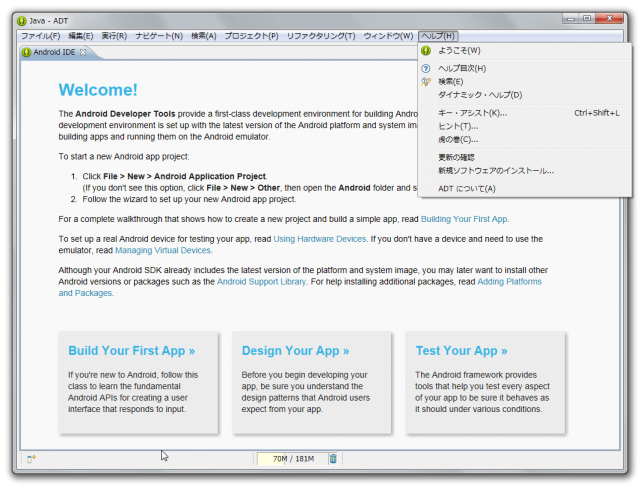640x486 pixels.
Task: Select ヒント(T)... menu item
Action: point(525,126)
